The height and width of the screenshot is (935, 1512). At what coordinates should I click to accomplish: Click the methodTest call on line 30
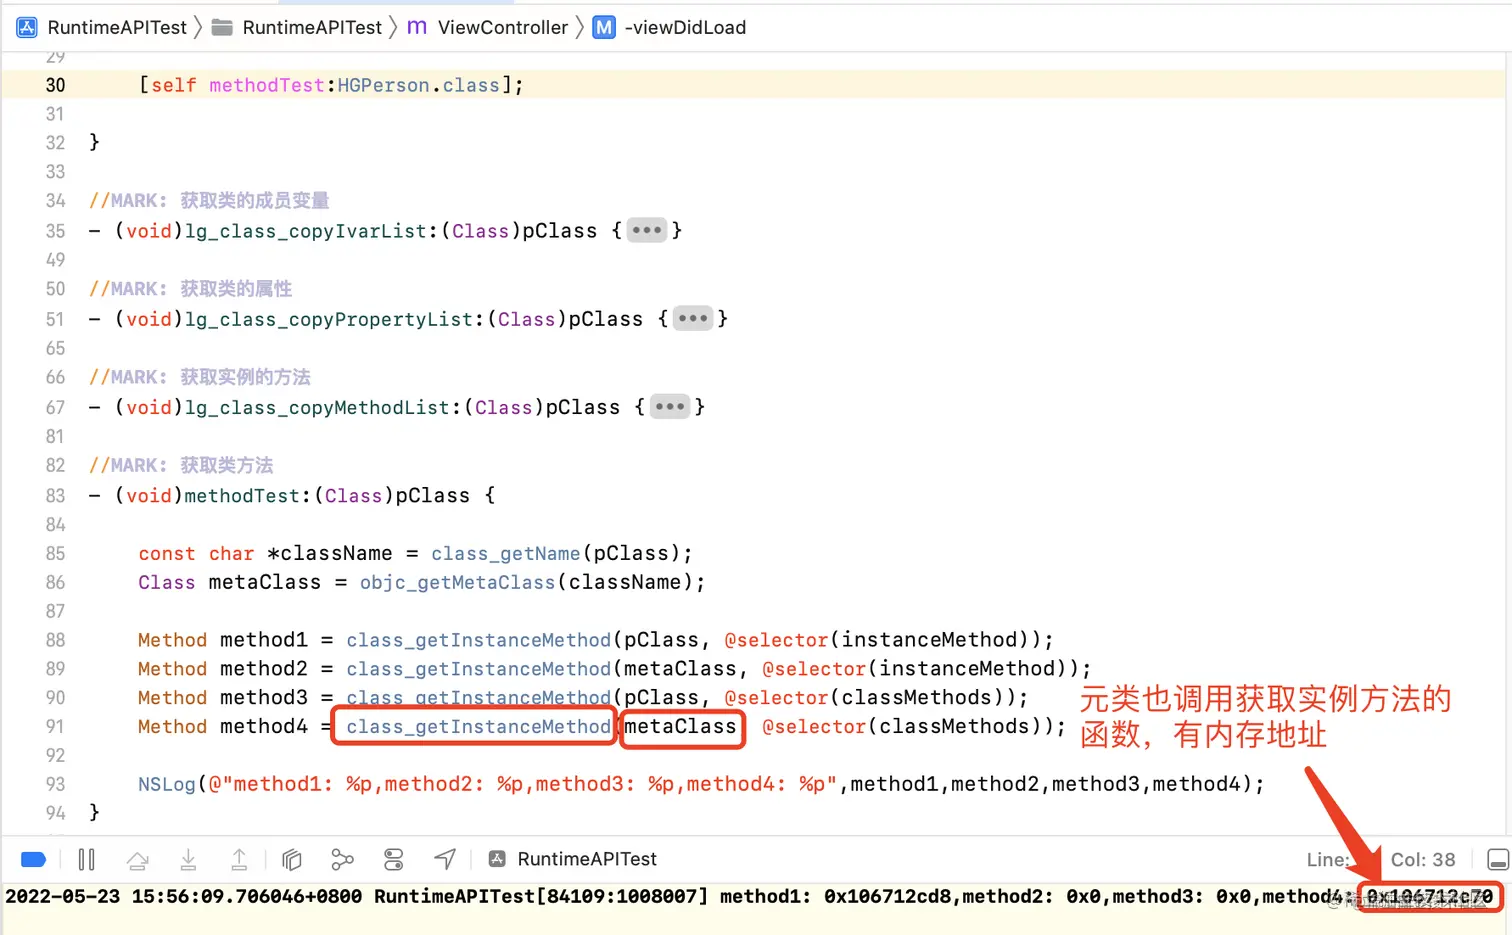pos(266,85)
